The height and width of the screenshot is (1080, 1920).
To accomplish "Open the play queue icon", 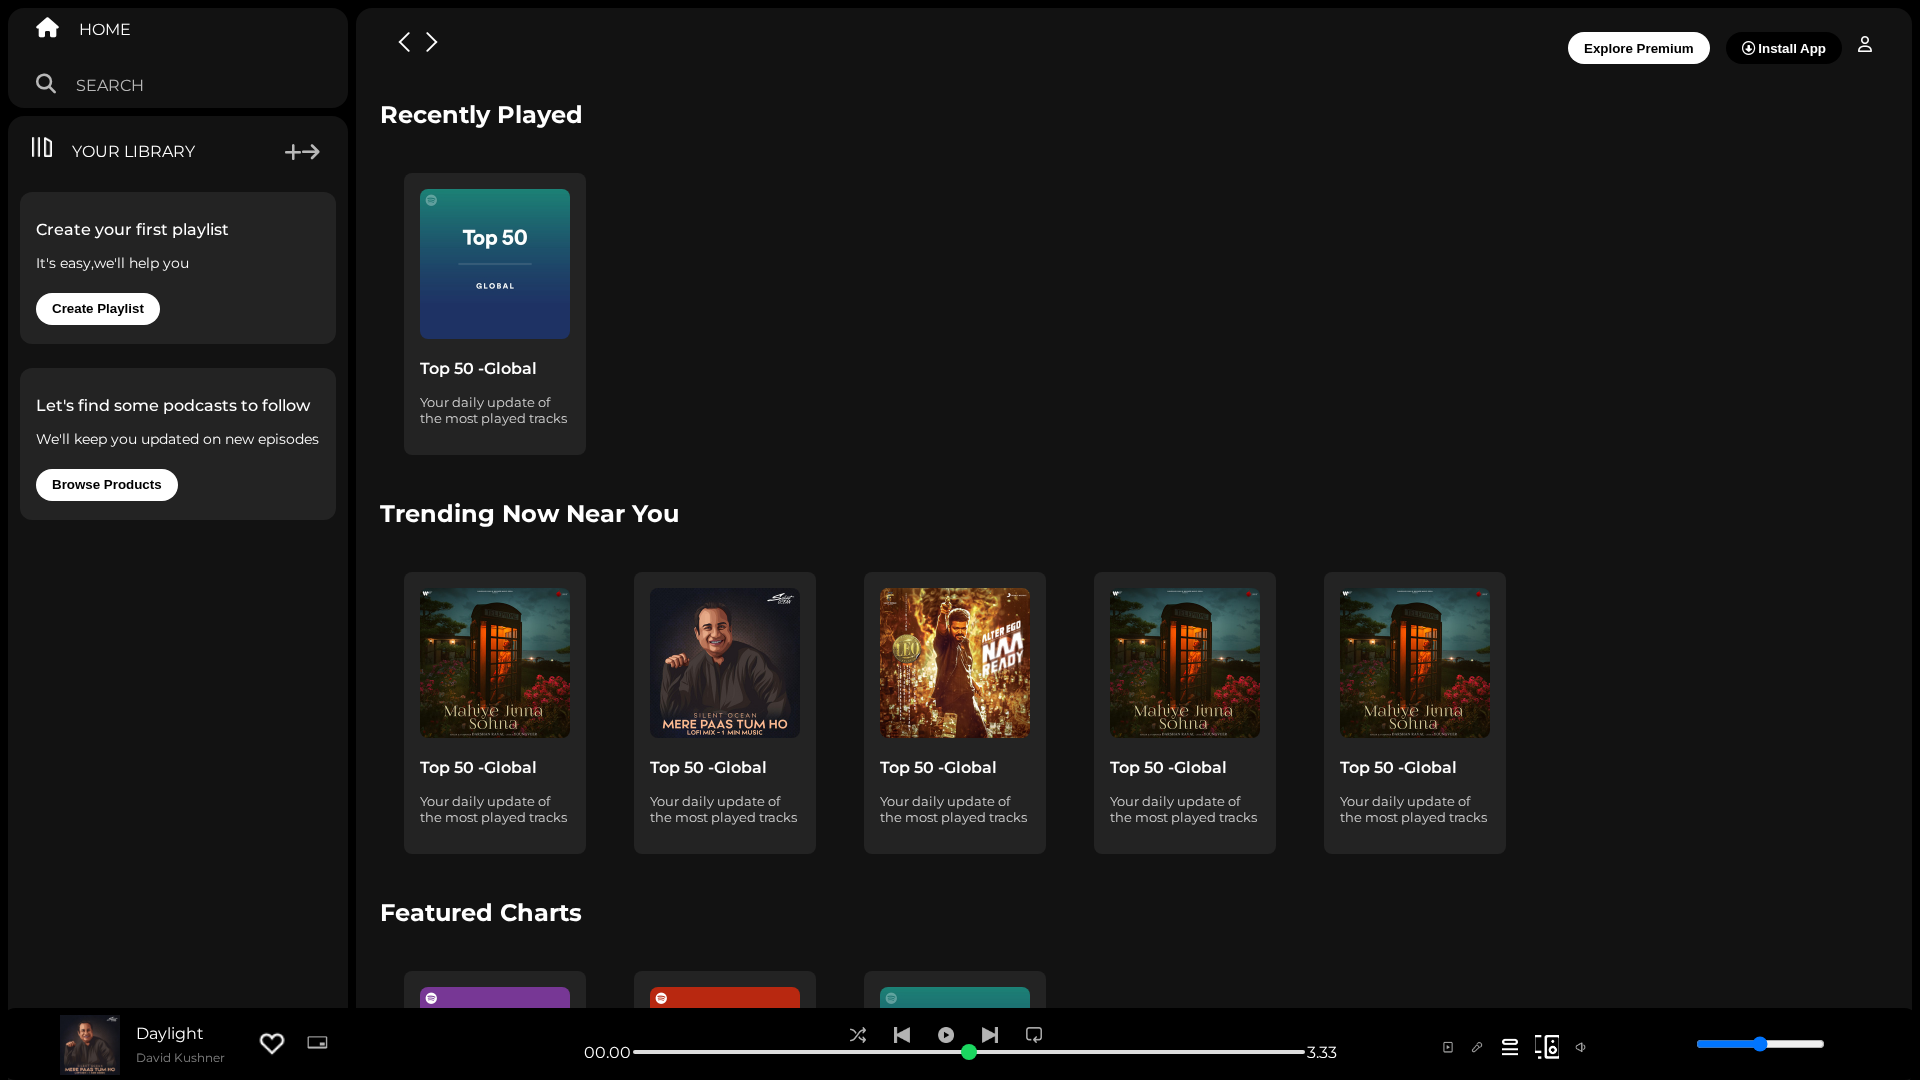I will coord(1510,1048).
